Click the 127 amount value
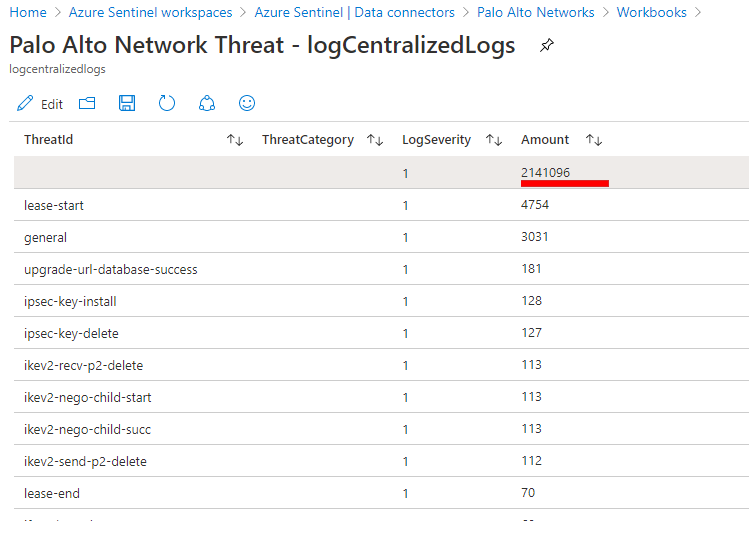Screen dimensions: 749x559 (532, 333)
